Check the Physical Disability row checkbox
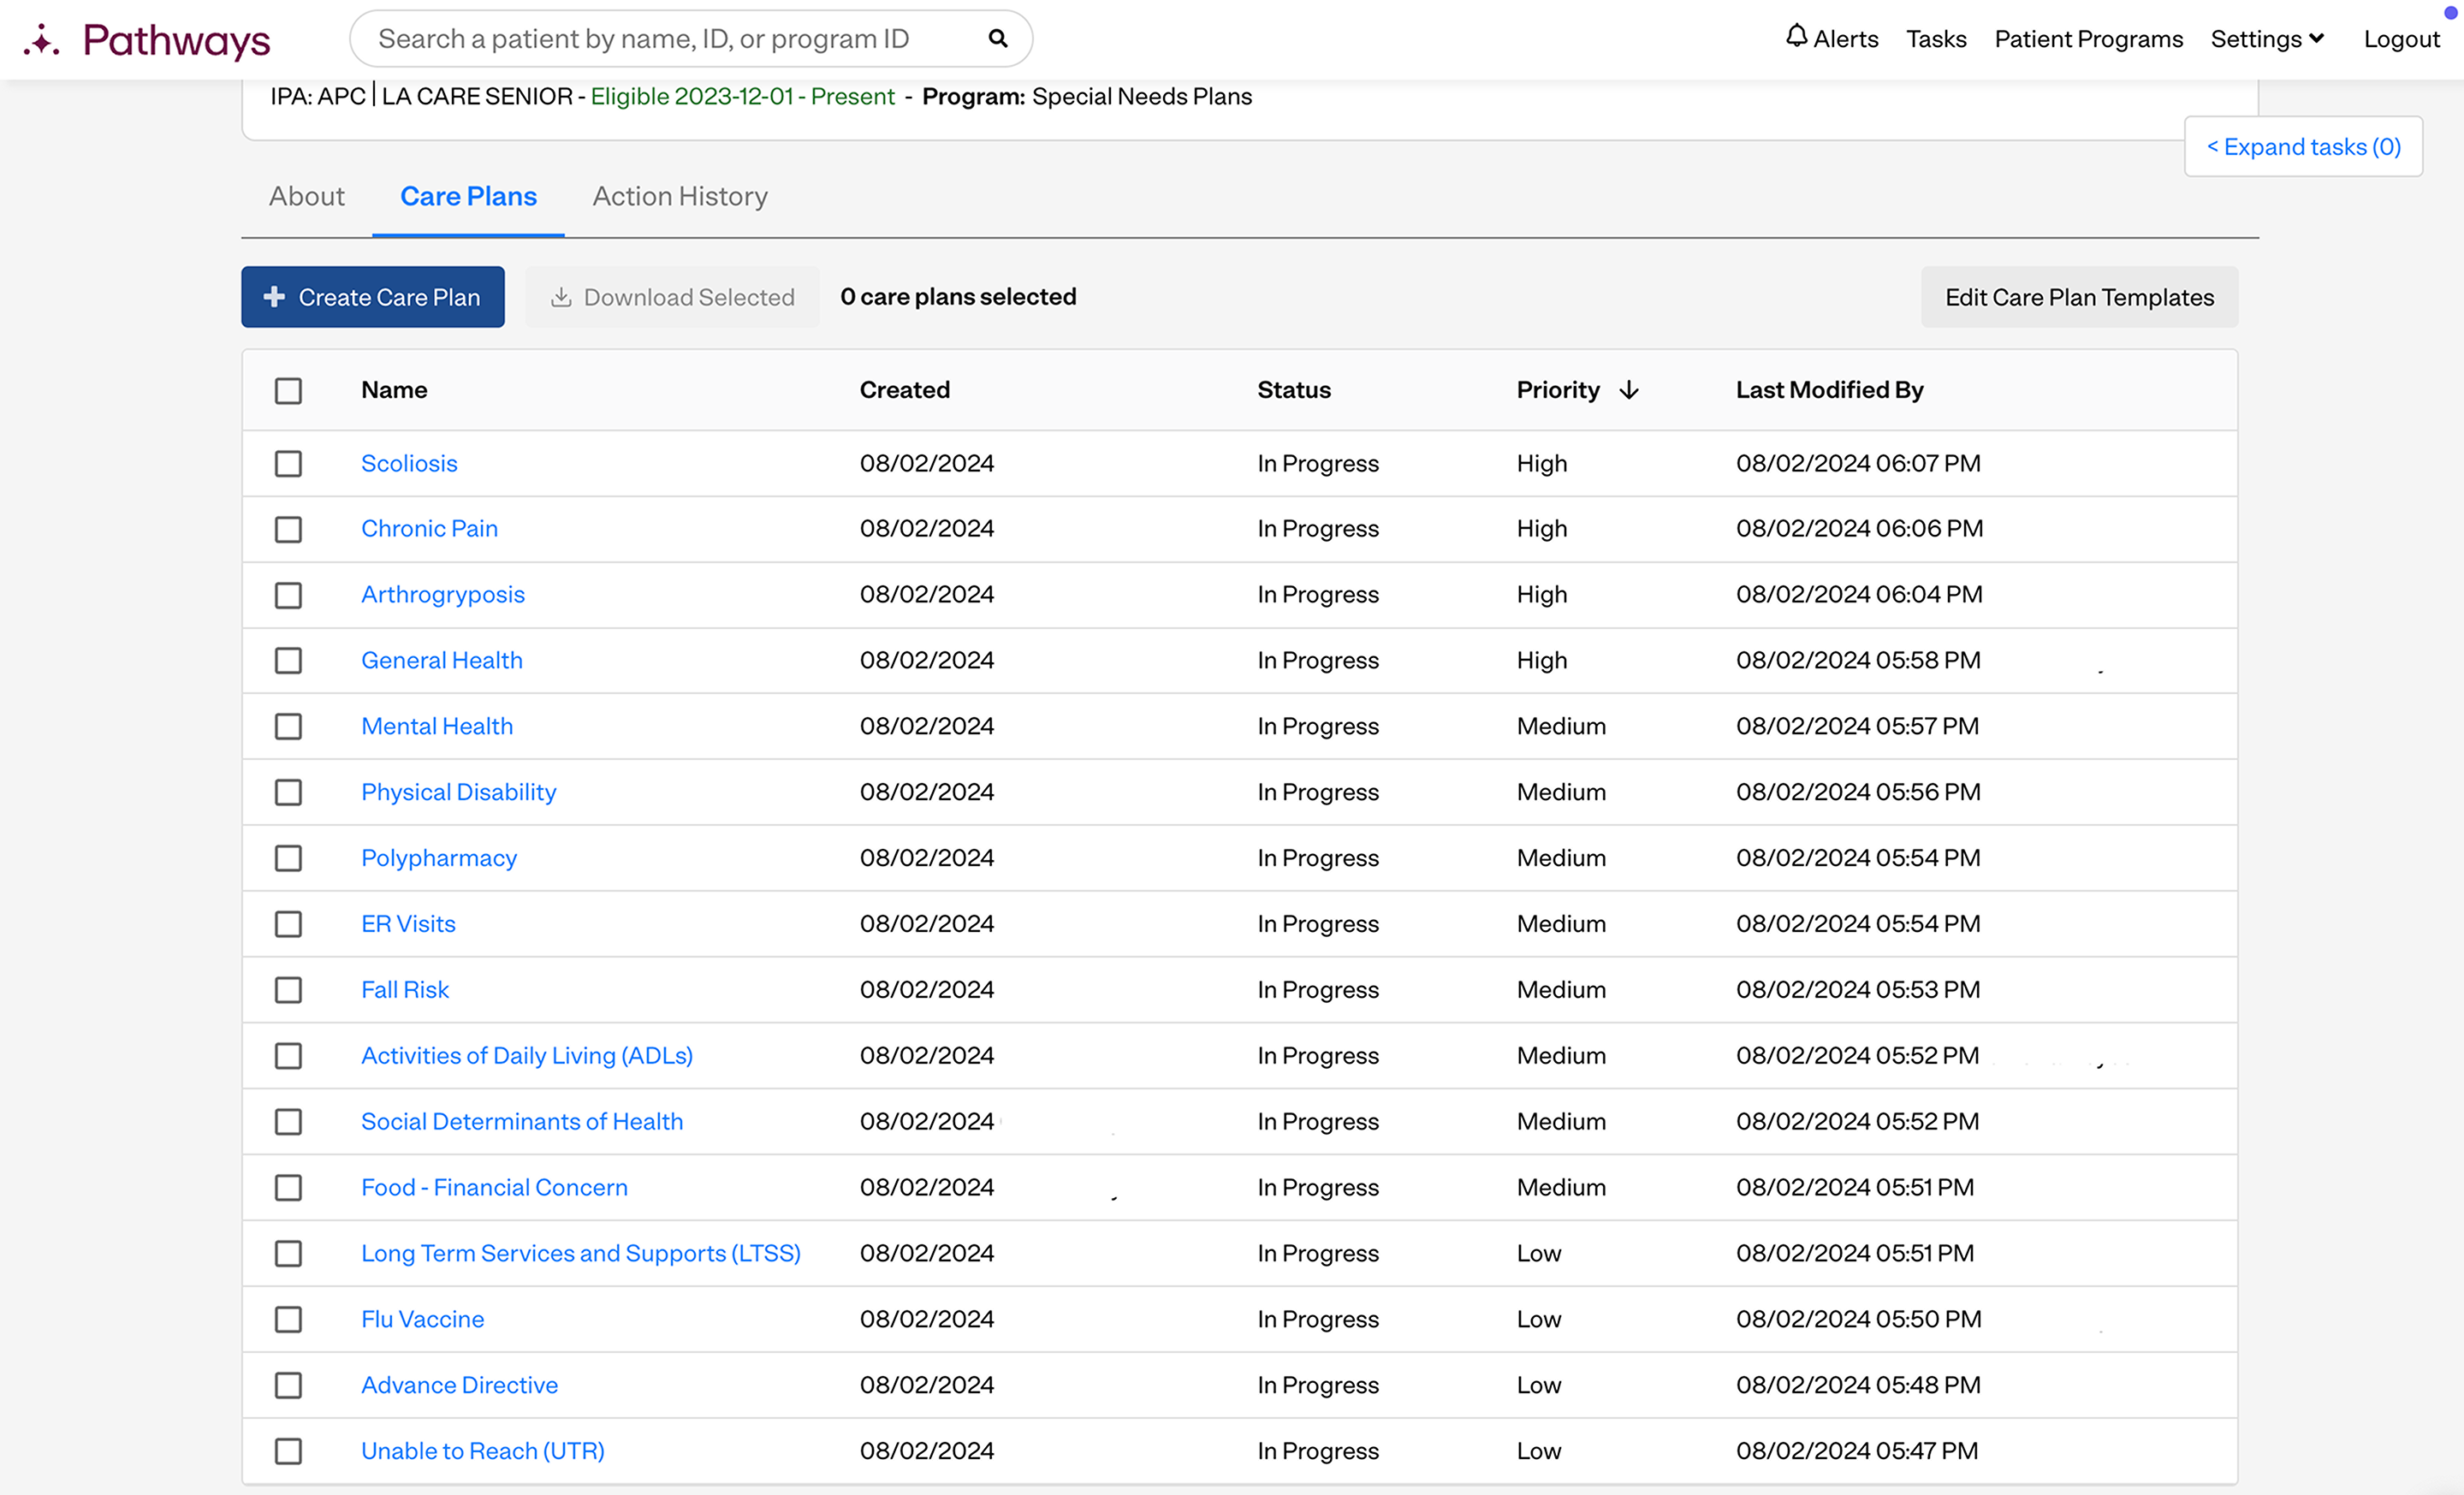The image size is (2464, 1495). pyautogui.click(x=288, y=792)
